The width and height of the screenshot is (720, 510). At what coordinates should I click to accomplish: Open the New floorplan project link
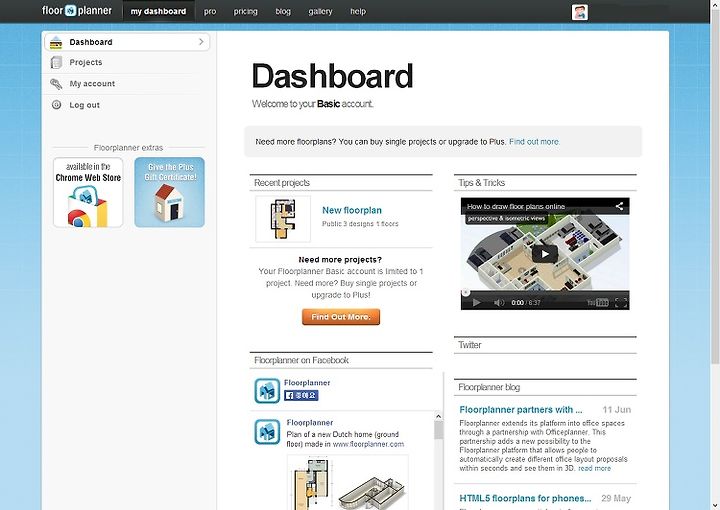pyautogui.click(x=352, y=210)
